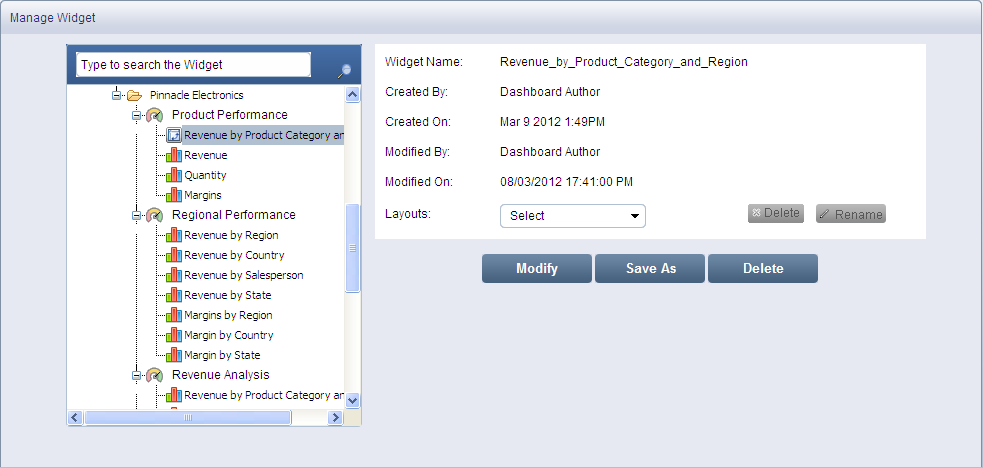Click the chart icon beside Revenue by Region

coord(174,235)
